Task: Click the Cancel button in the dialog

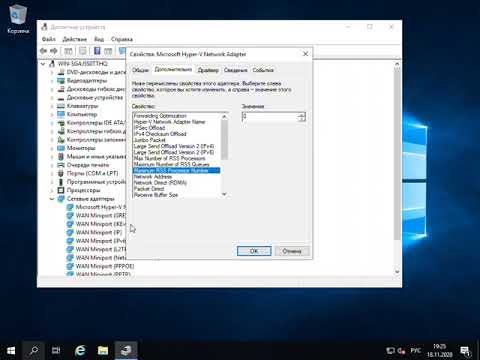Action: [x=292, y=251]
